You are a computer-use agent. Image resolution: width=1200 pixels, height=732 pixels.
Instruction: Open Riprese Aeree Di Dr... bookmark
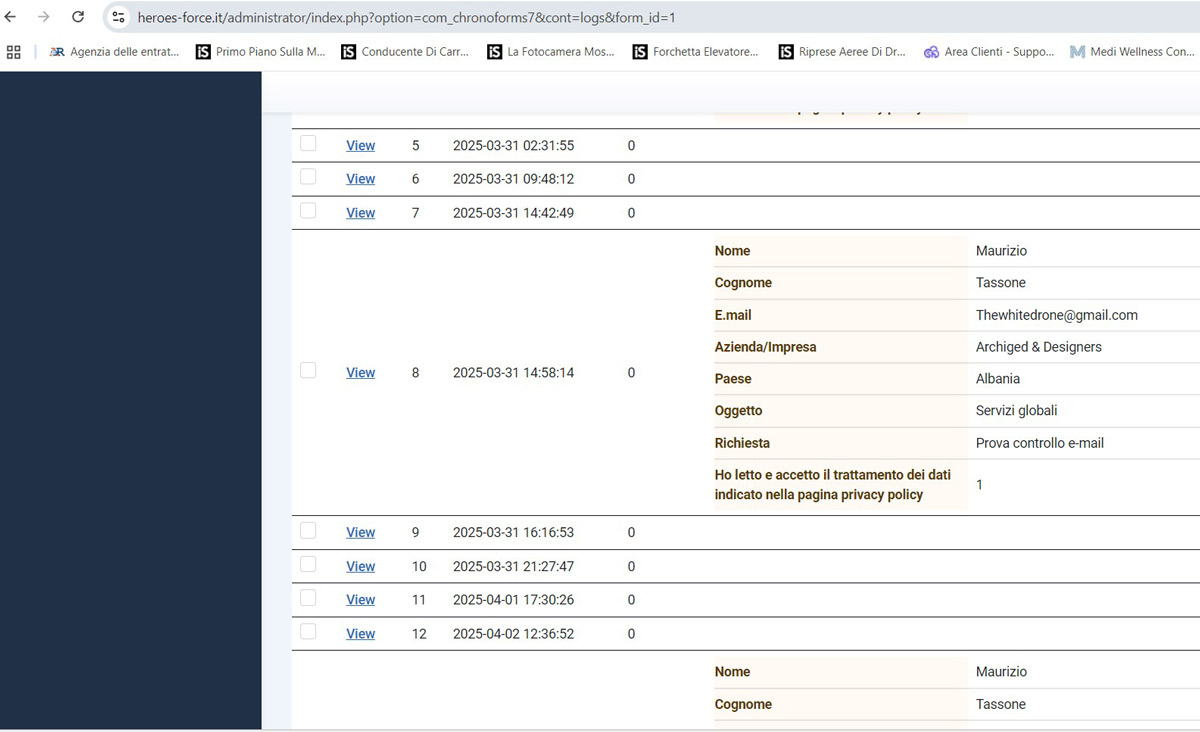pyautogui.click(x=842, y=52)
